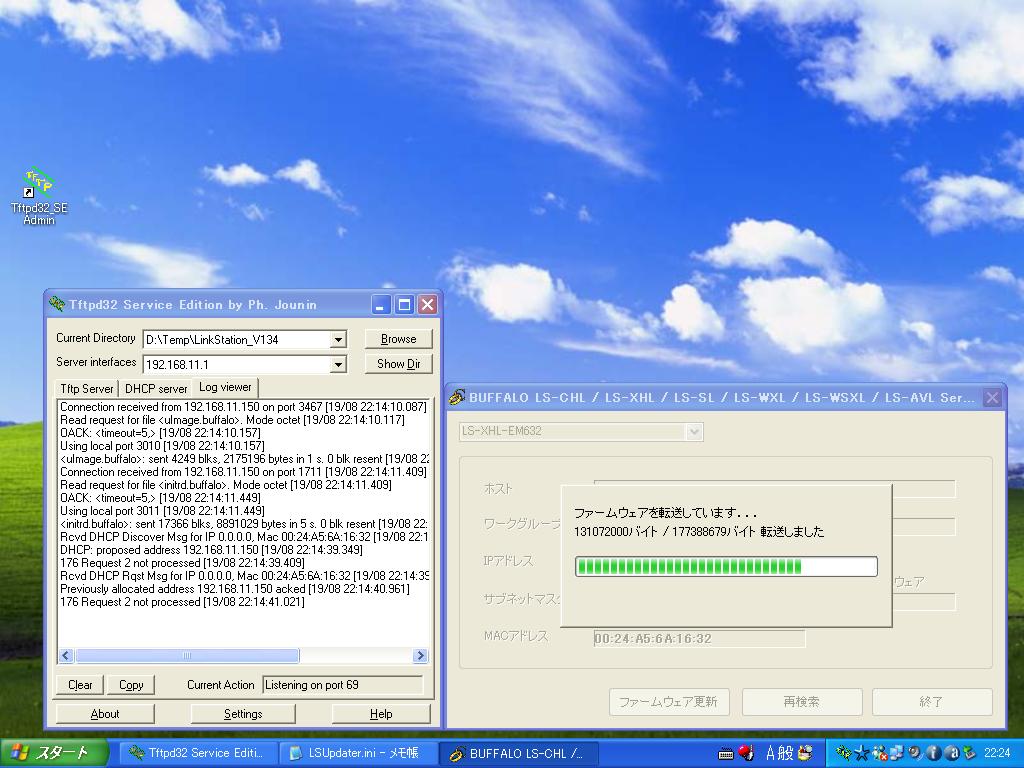This screenshot has height=768, width=1024.
Task: Click the firmware transfer progress bar
Action: coord(726,566)
